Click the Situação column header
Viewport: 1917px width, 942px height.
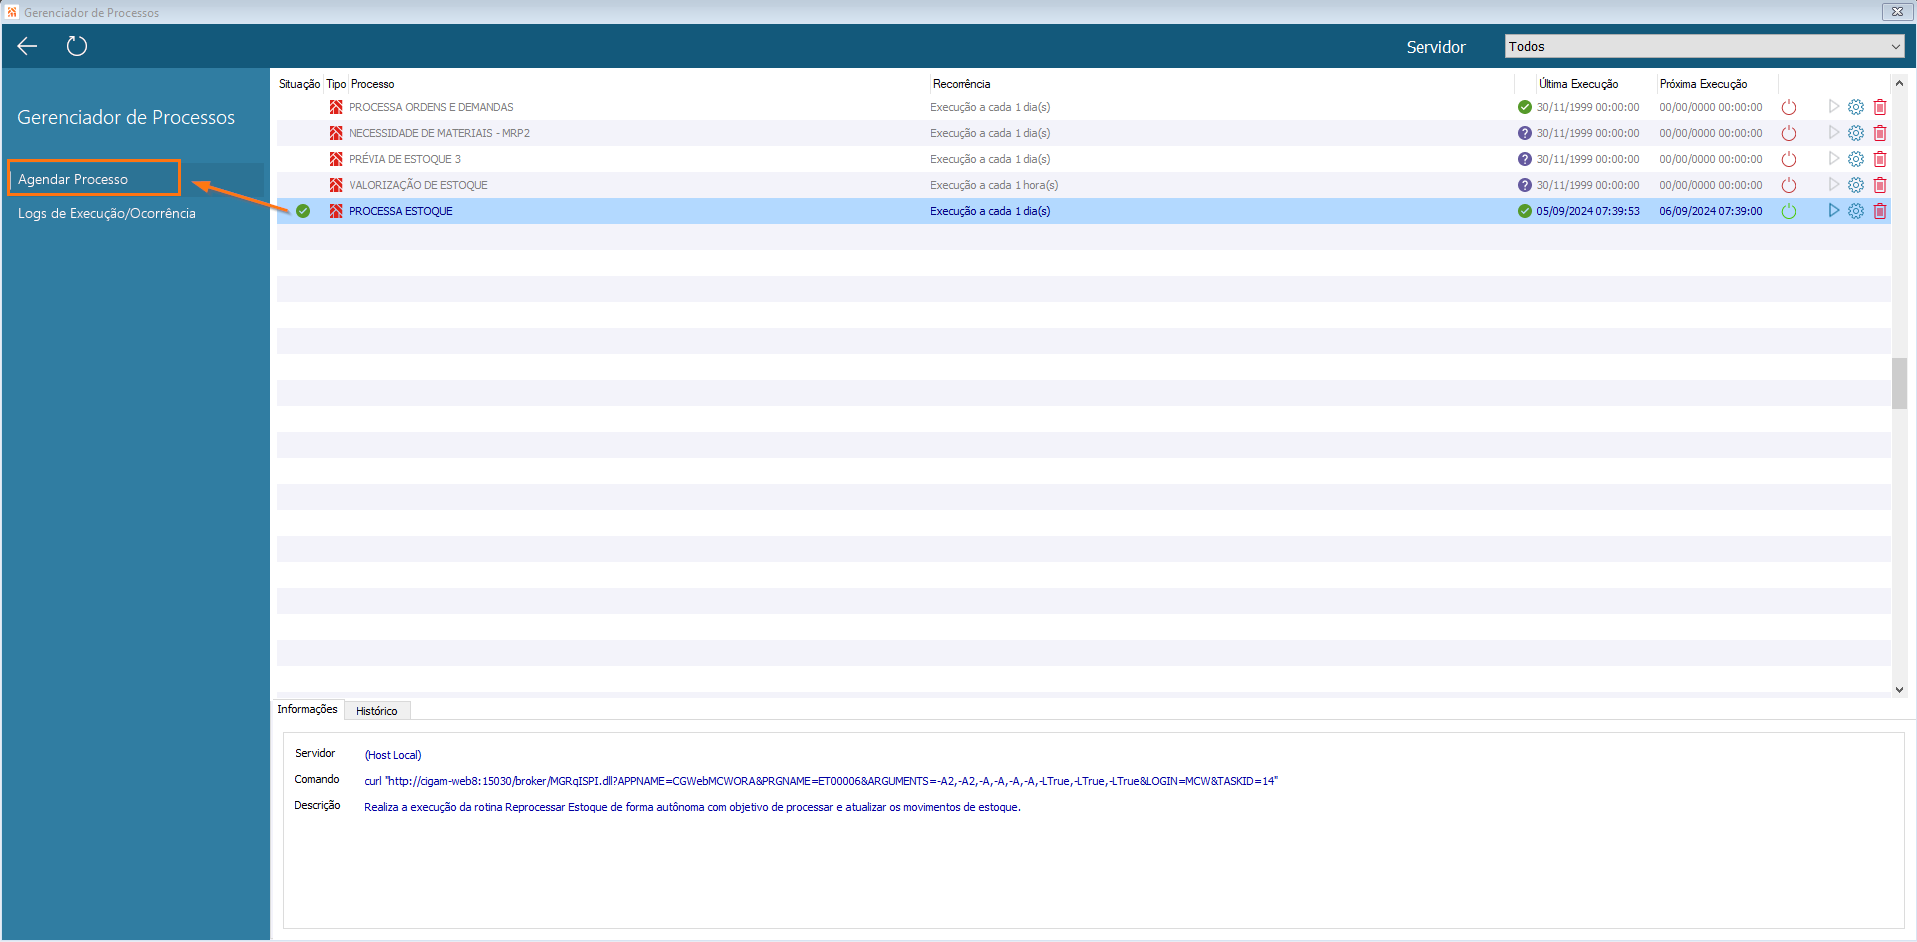pyautogui.click(x=299, y=84)
